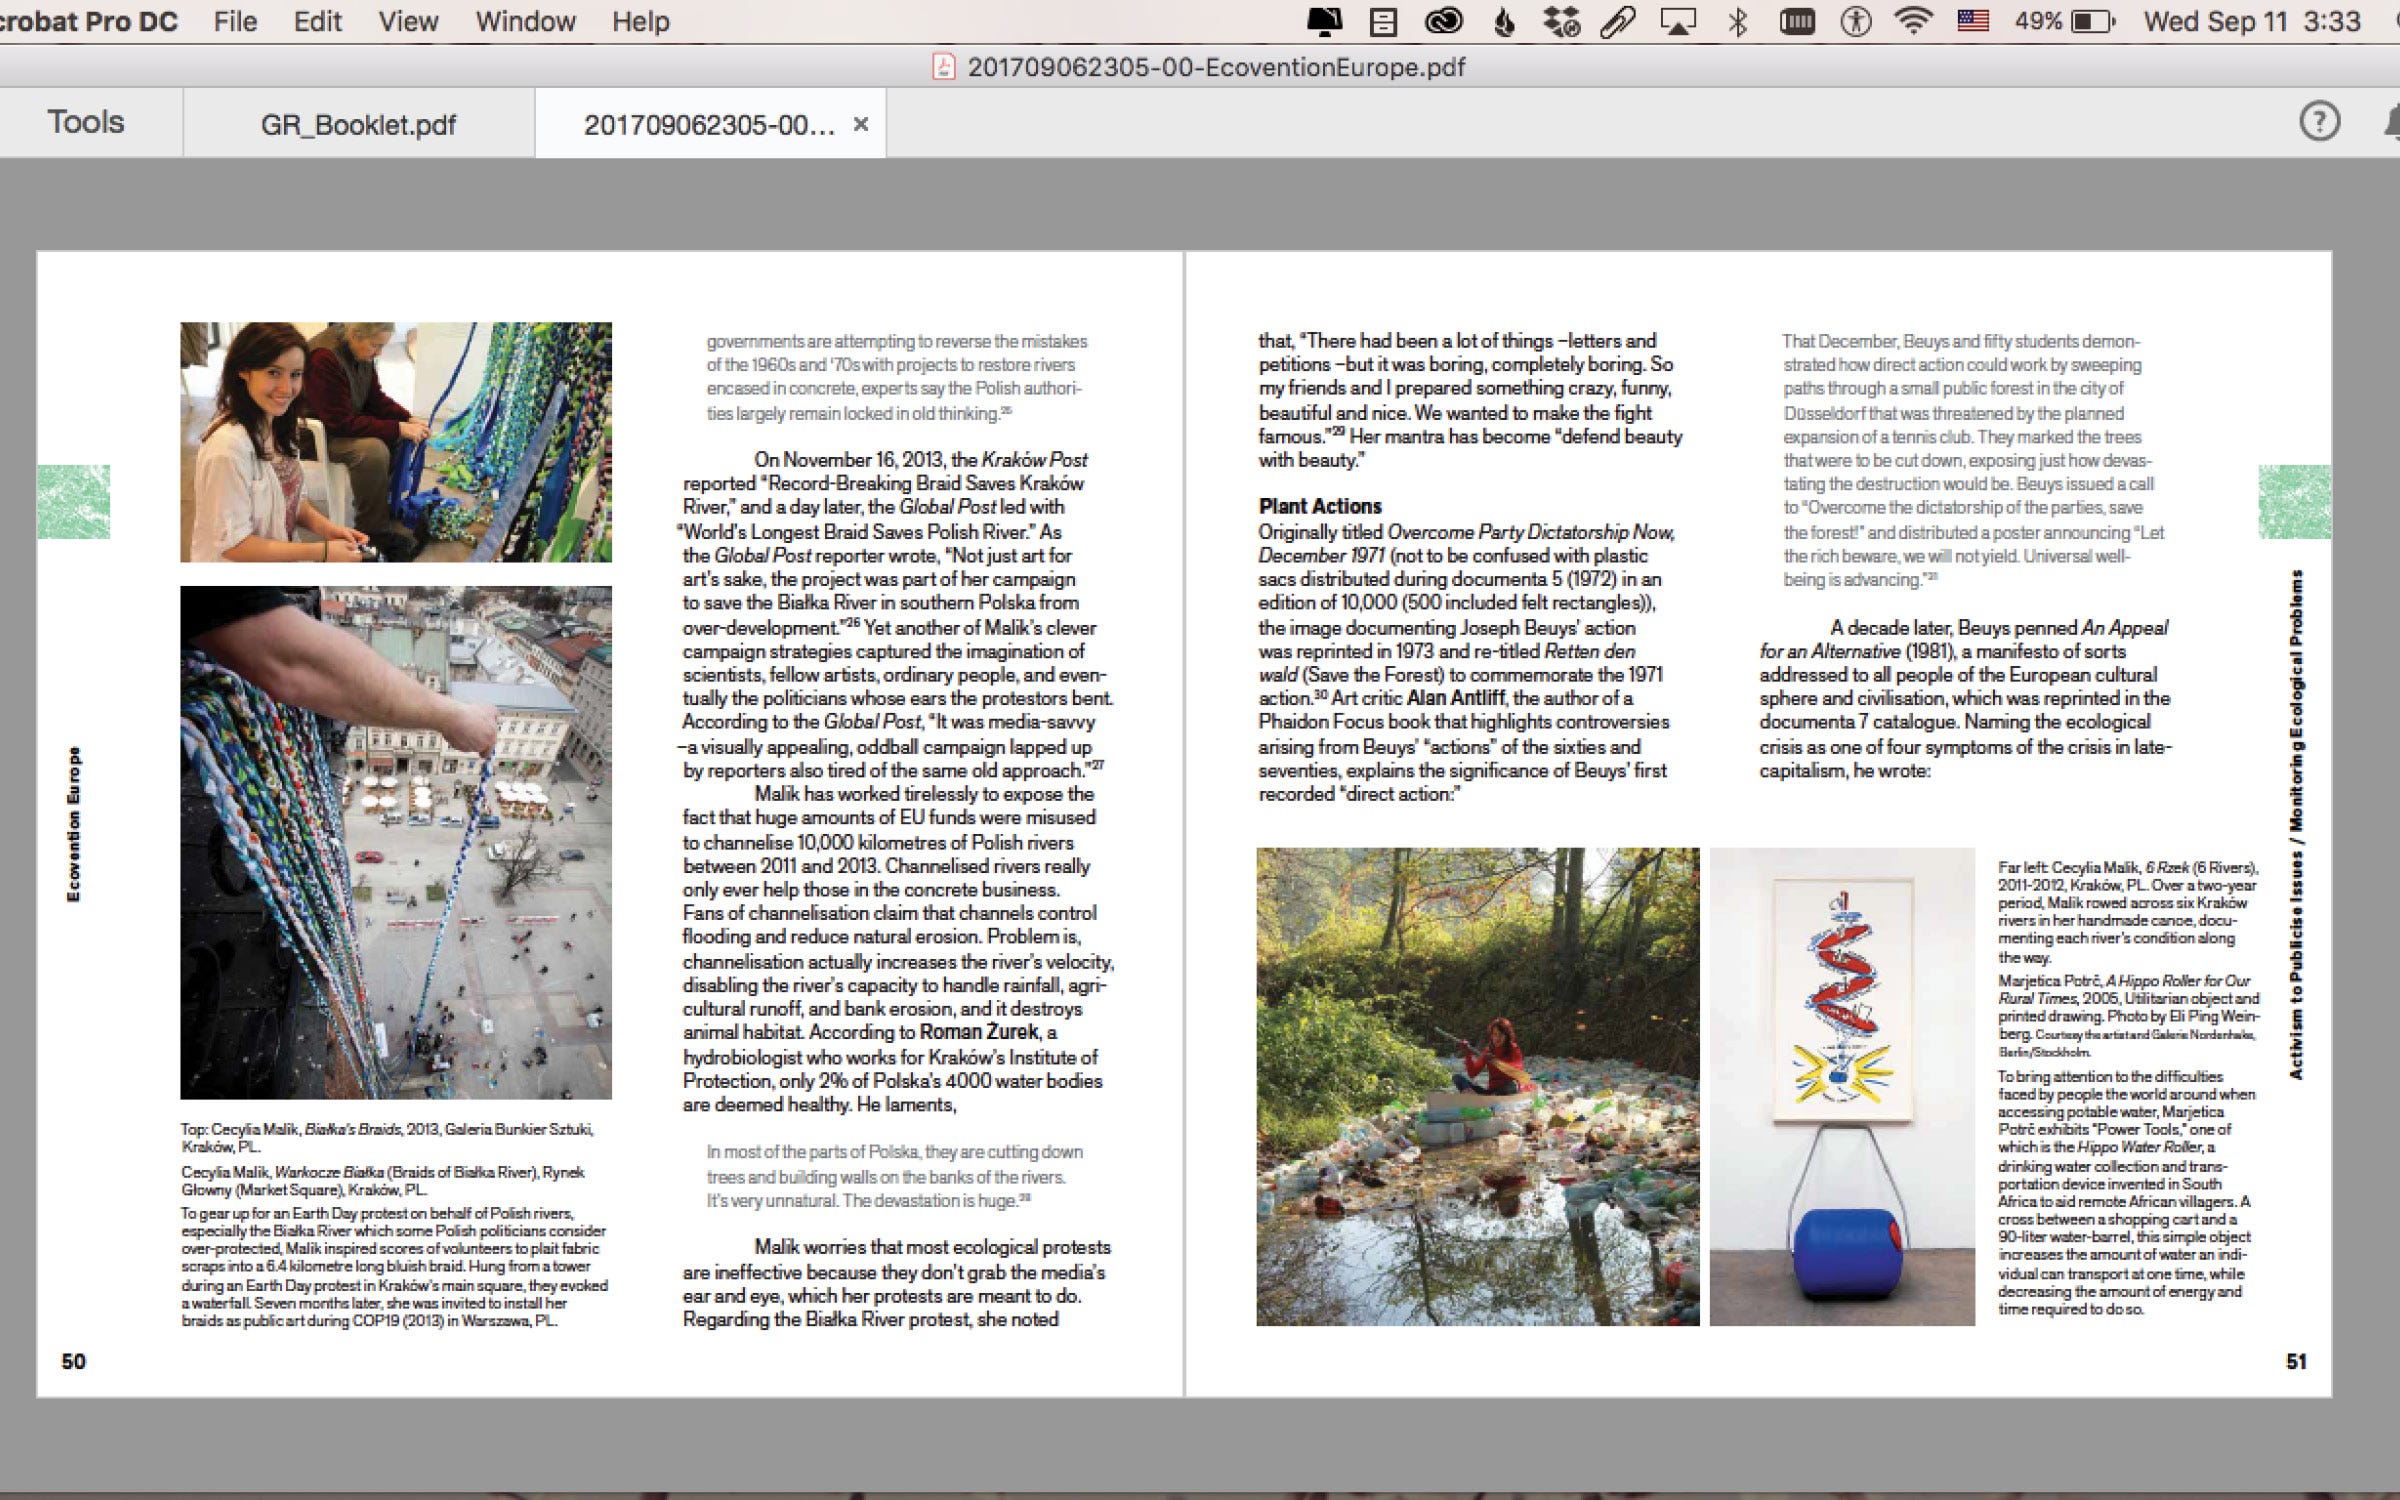Click the paperclip menu bar icon
2400x1500 pixels.
(x=1618, y=21)
